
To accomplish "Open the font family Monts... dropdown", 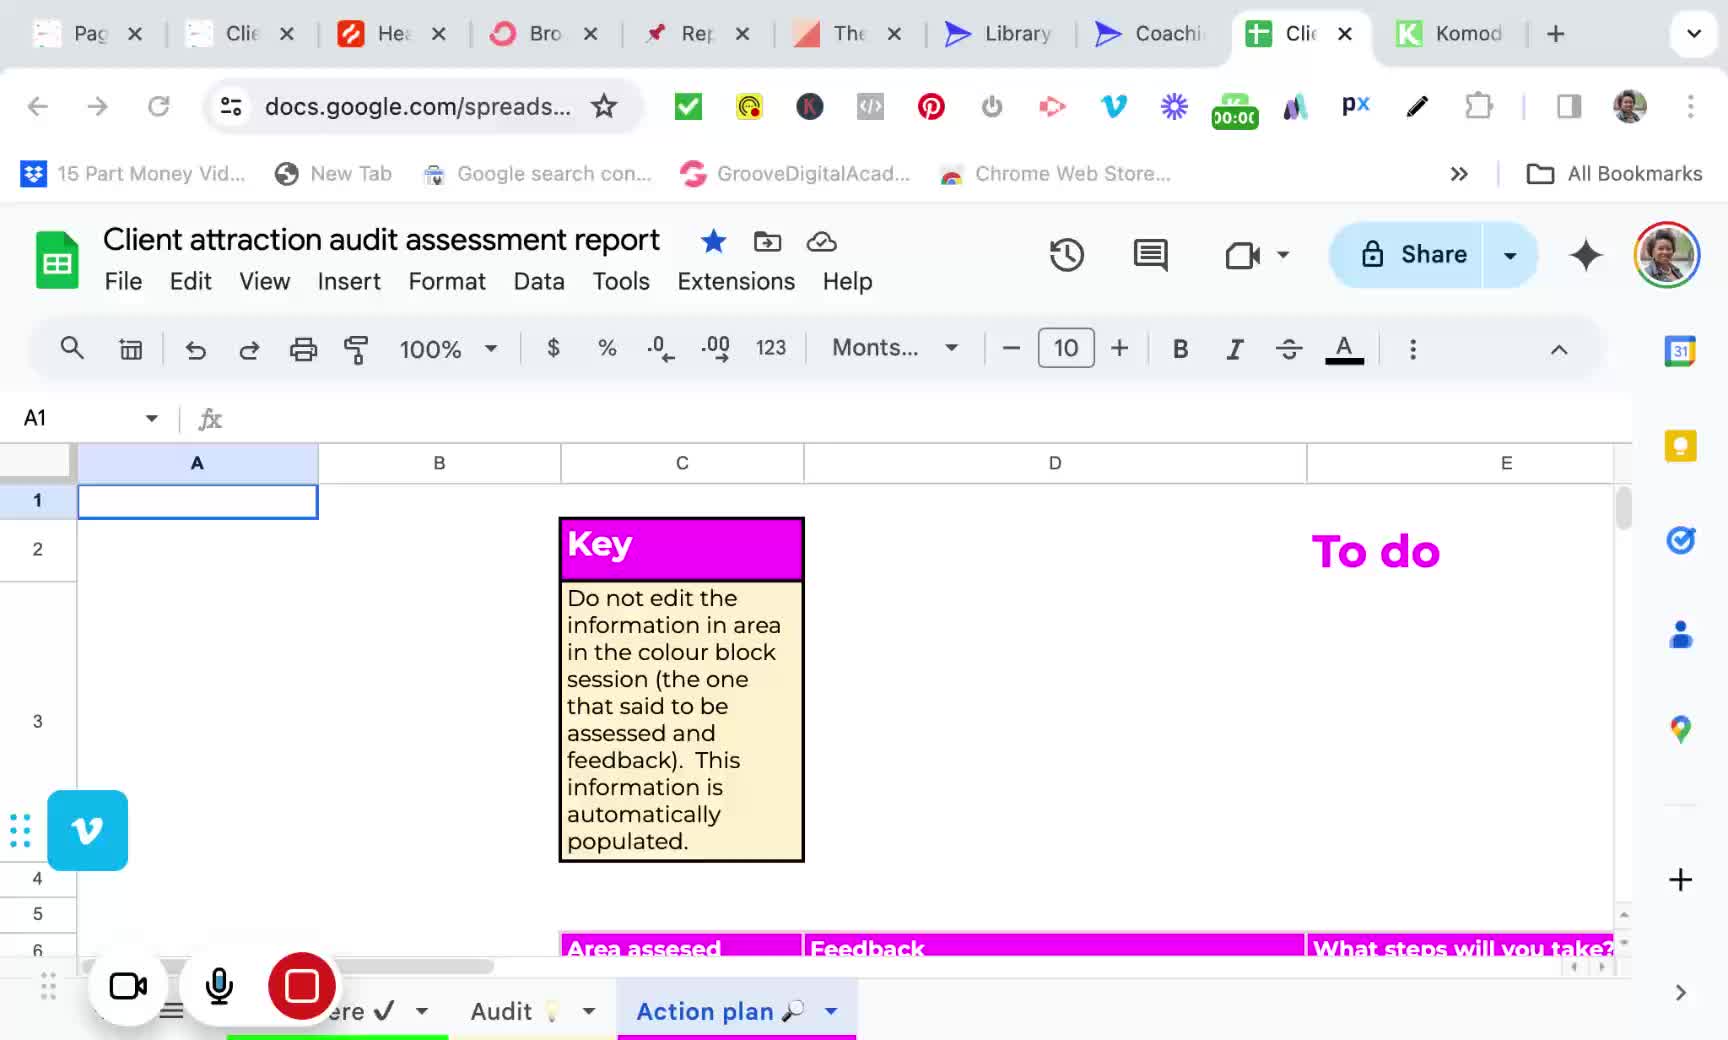I will click(x=894, y=348).
